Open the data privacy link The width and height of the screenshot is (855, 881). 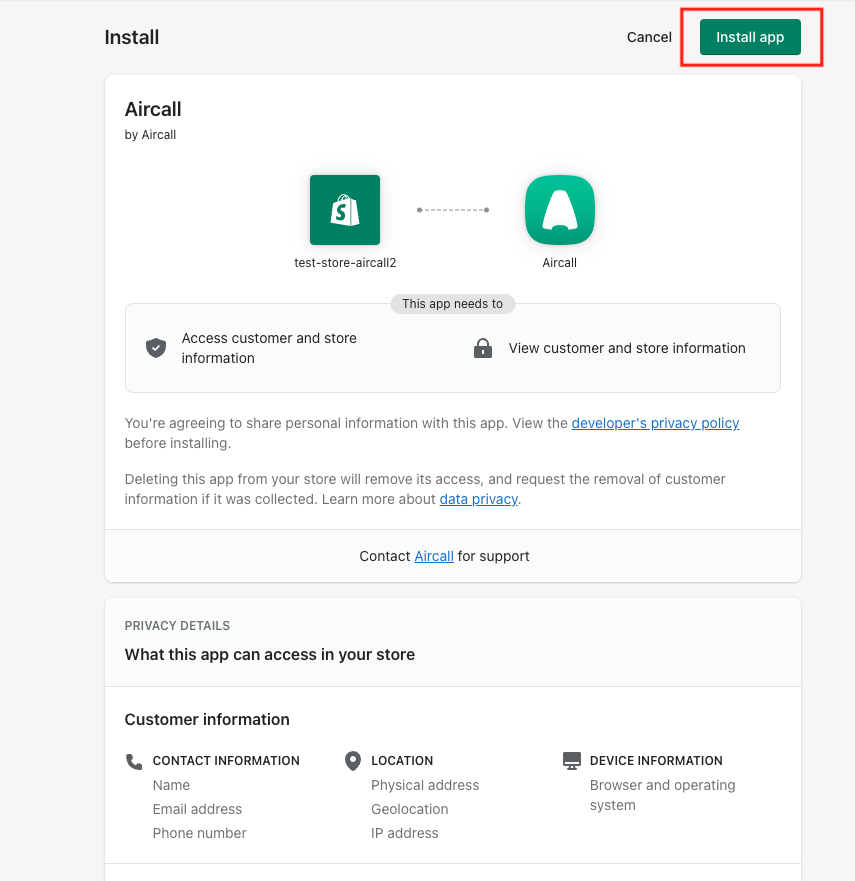479,499
